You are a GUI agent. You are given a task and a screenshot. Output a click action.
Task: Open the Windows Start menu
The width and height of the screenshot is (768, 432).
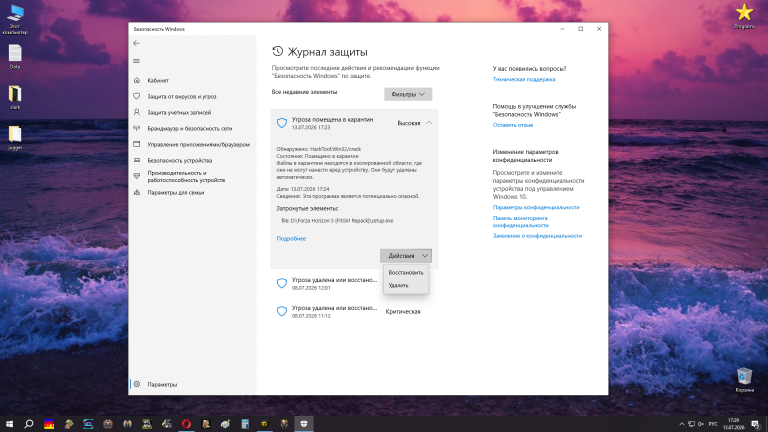click(9, 424)
